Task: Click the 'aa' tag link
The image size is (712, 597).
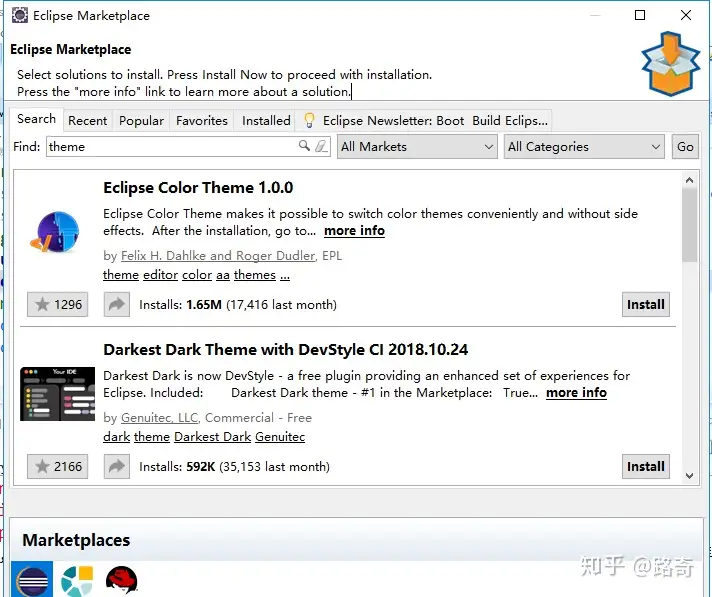Action: (222, 275)
